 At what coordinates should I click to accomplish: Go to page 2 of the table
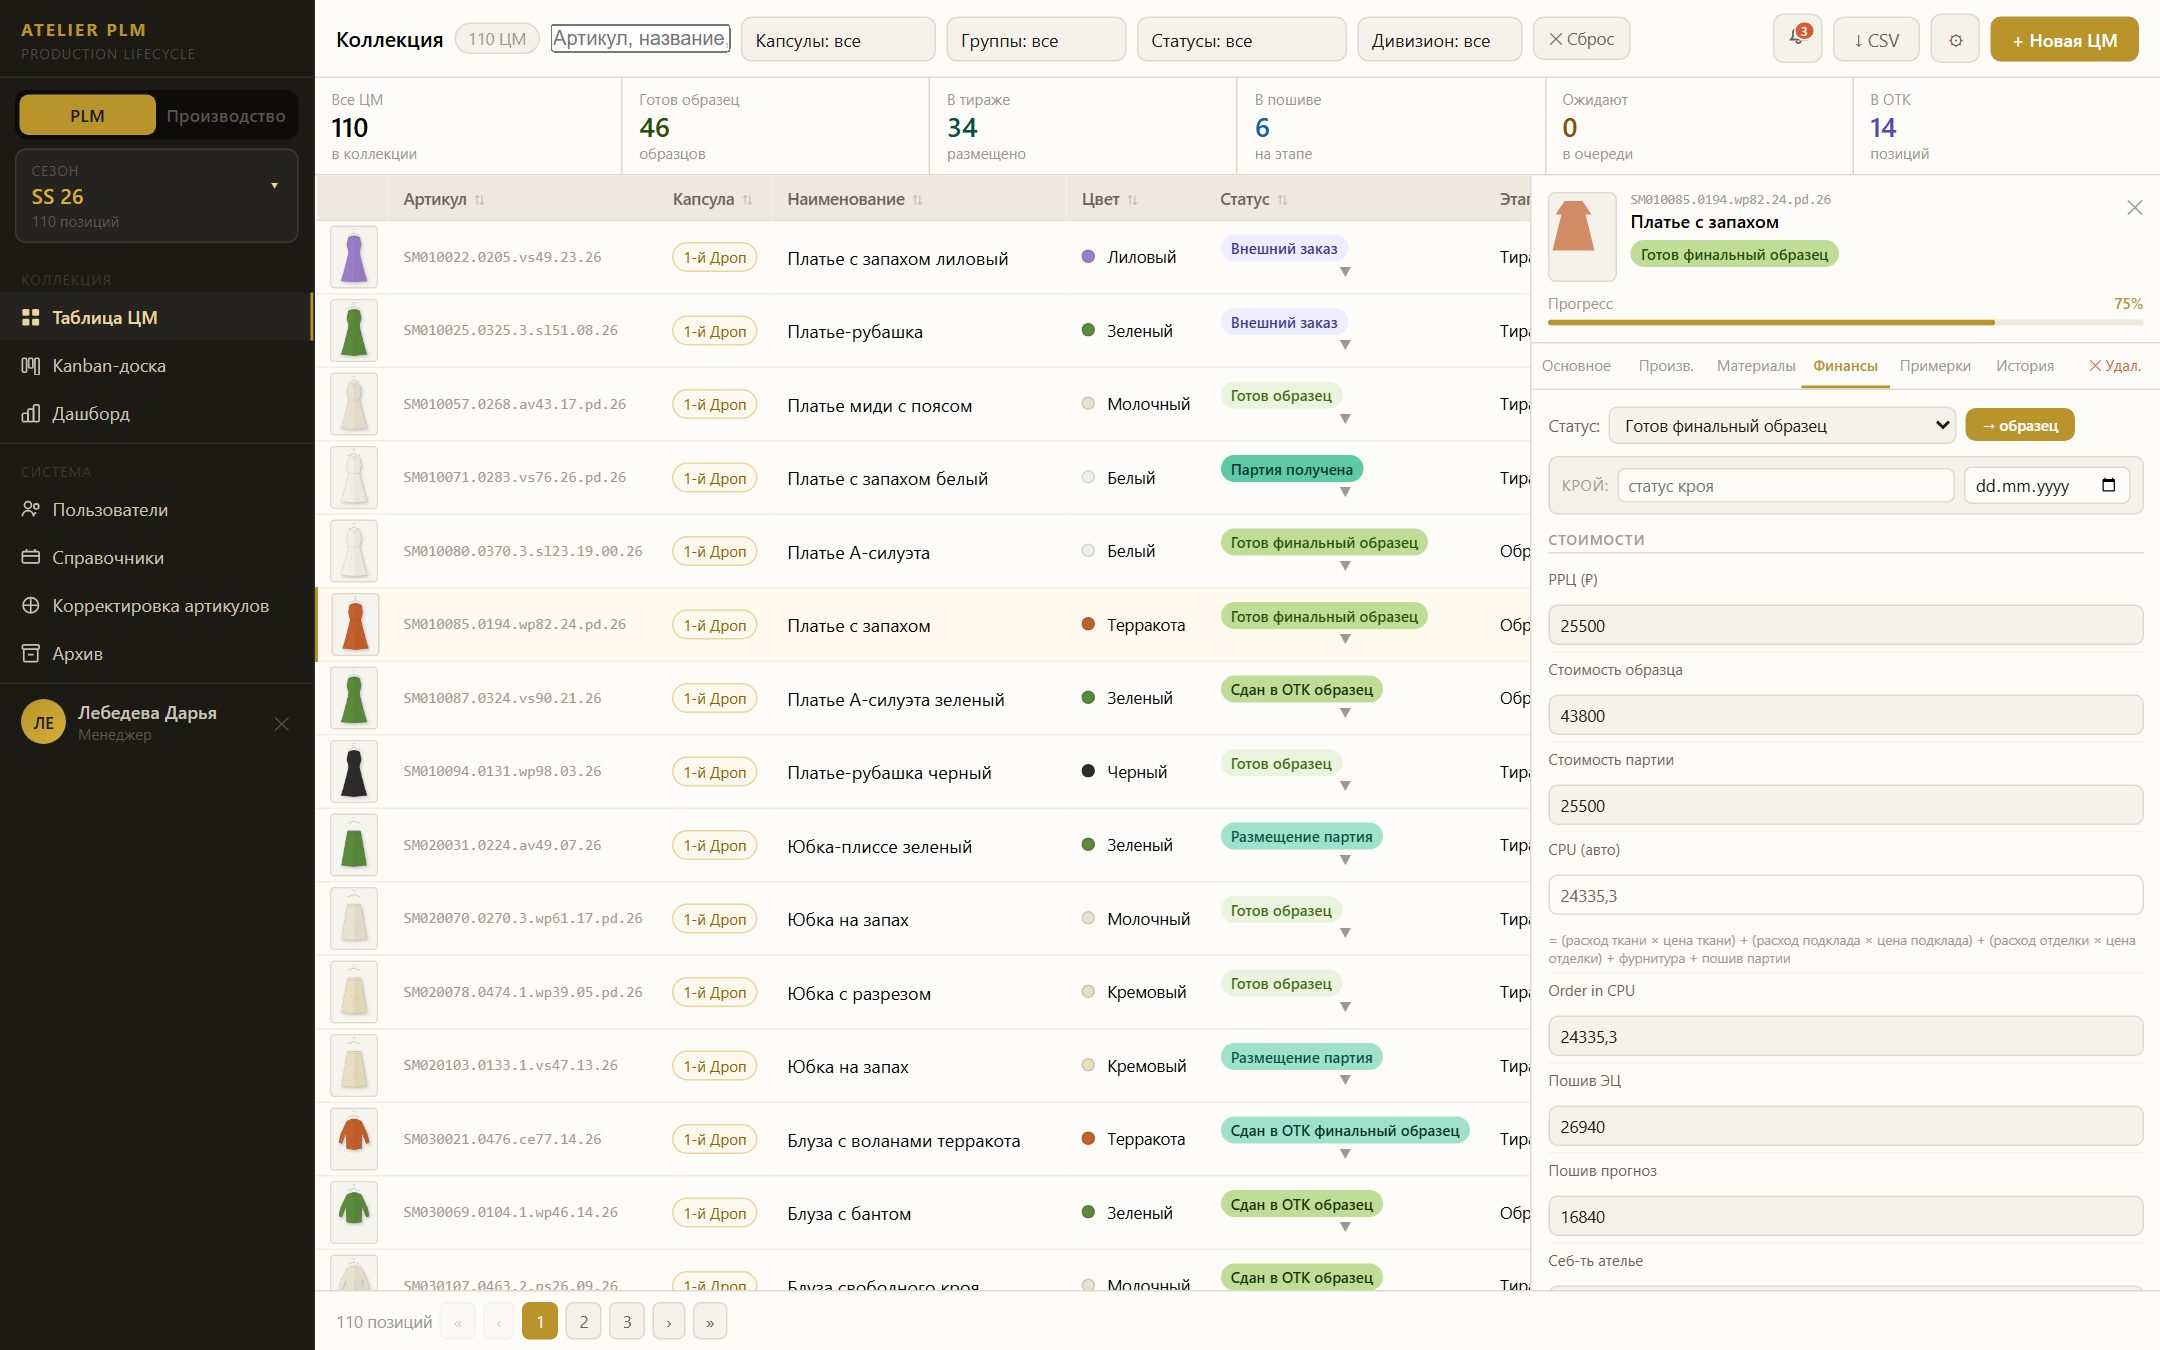(584, 1322)
